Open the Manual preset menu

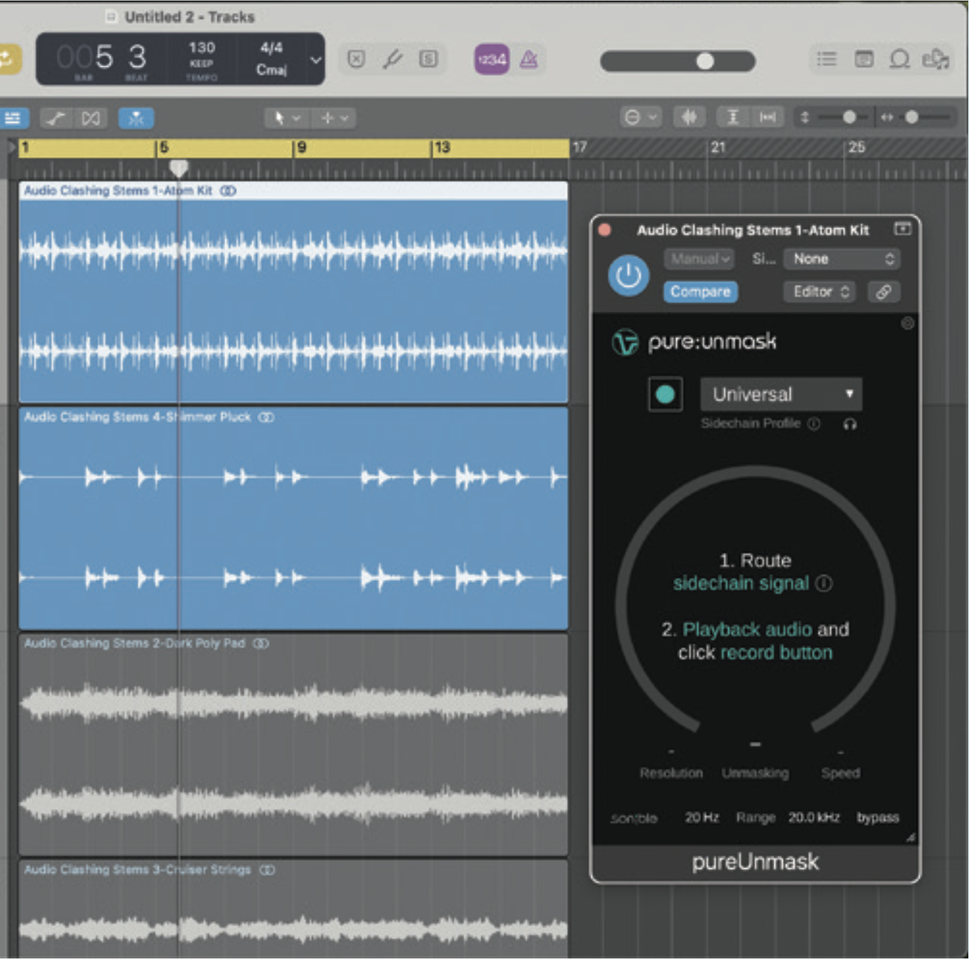(x=699, y=259)
